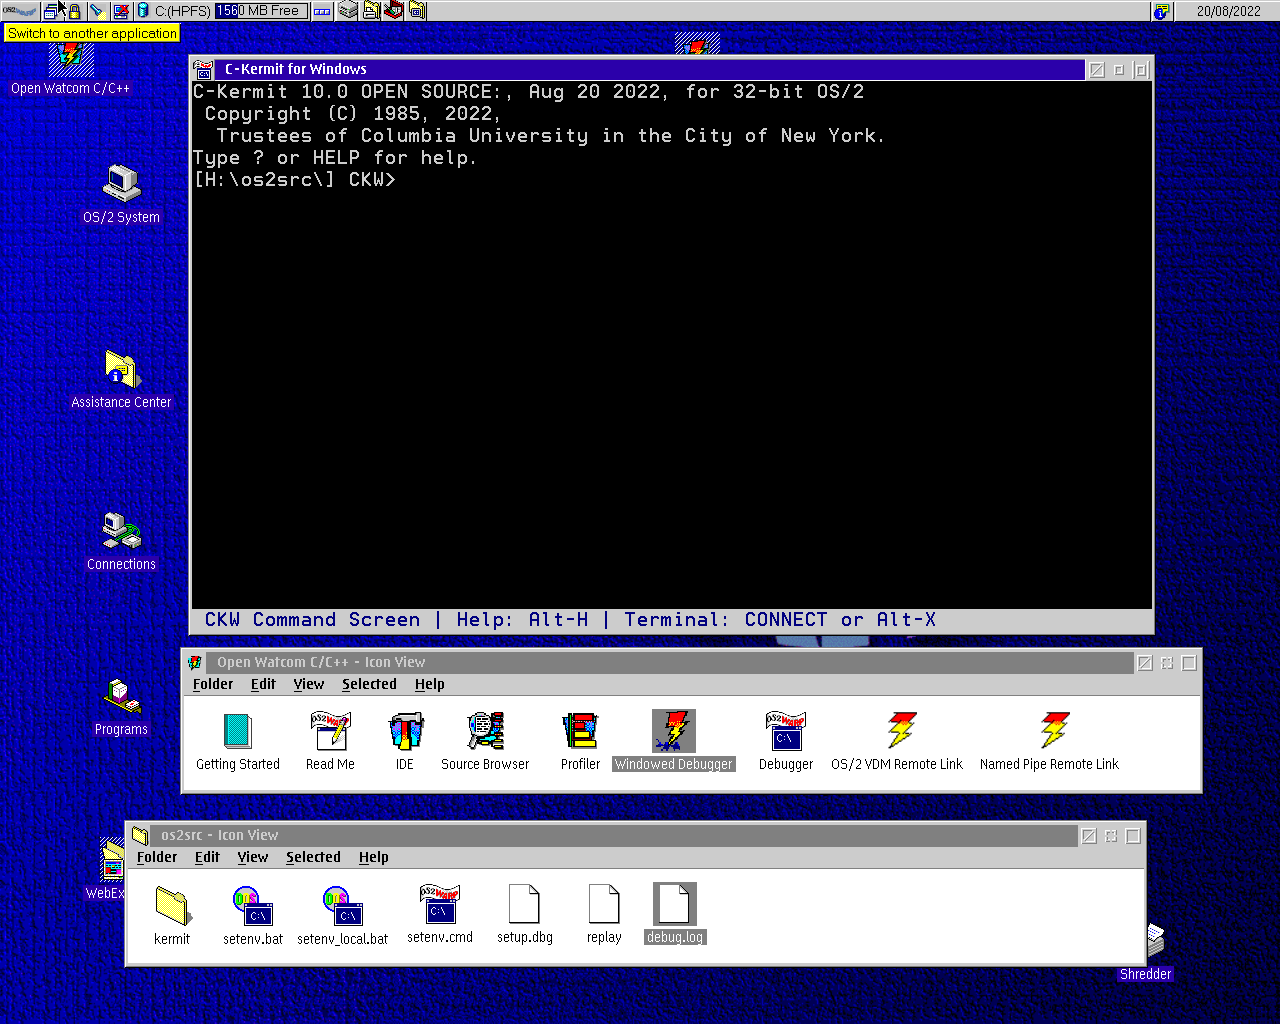Image resolution: width=1280 pixels, height=1024 pixels.
Task: Select the IDE icon
Action: tap(405, 741)
